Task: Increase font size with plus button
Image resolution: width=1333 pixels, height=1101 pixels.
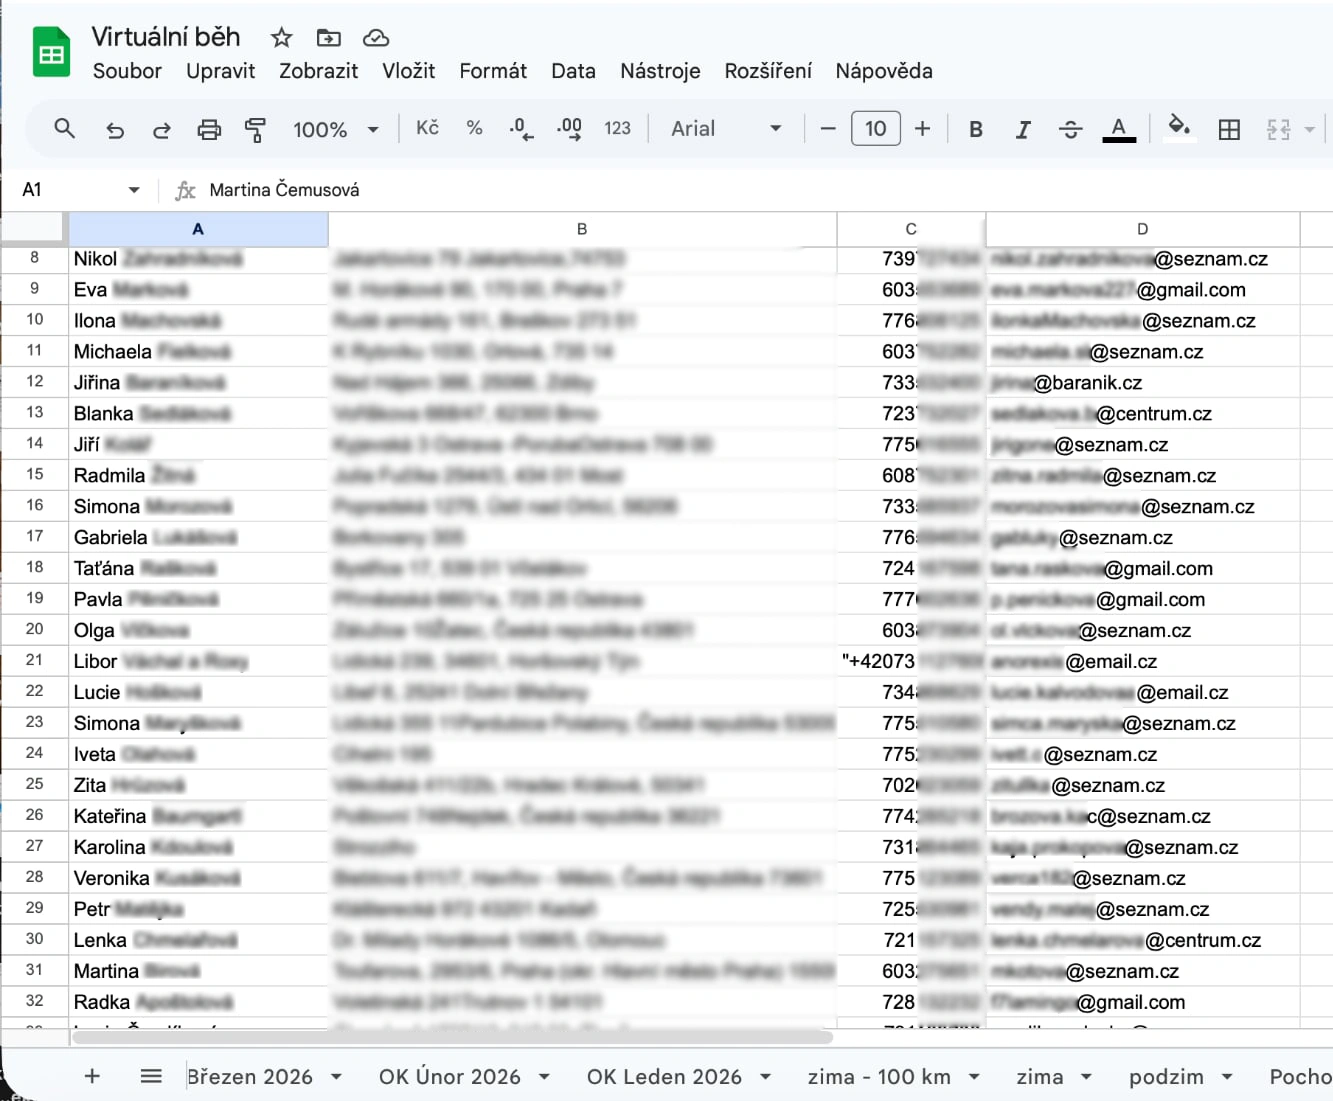Action: (922, 128)
